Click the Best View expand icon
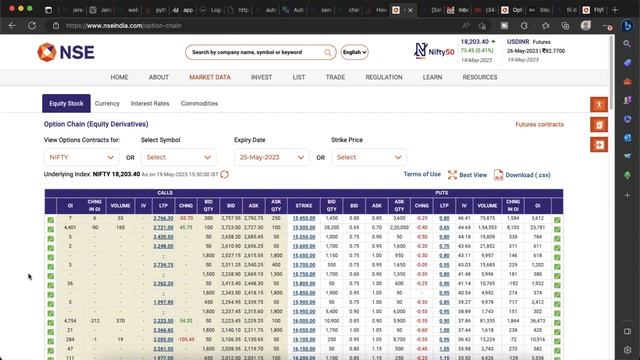Screen dimensions: 640x360 (452, 175)
